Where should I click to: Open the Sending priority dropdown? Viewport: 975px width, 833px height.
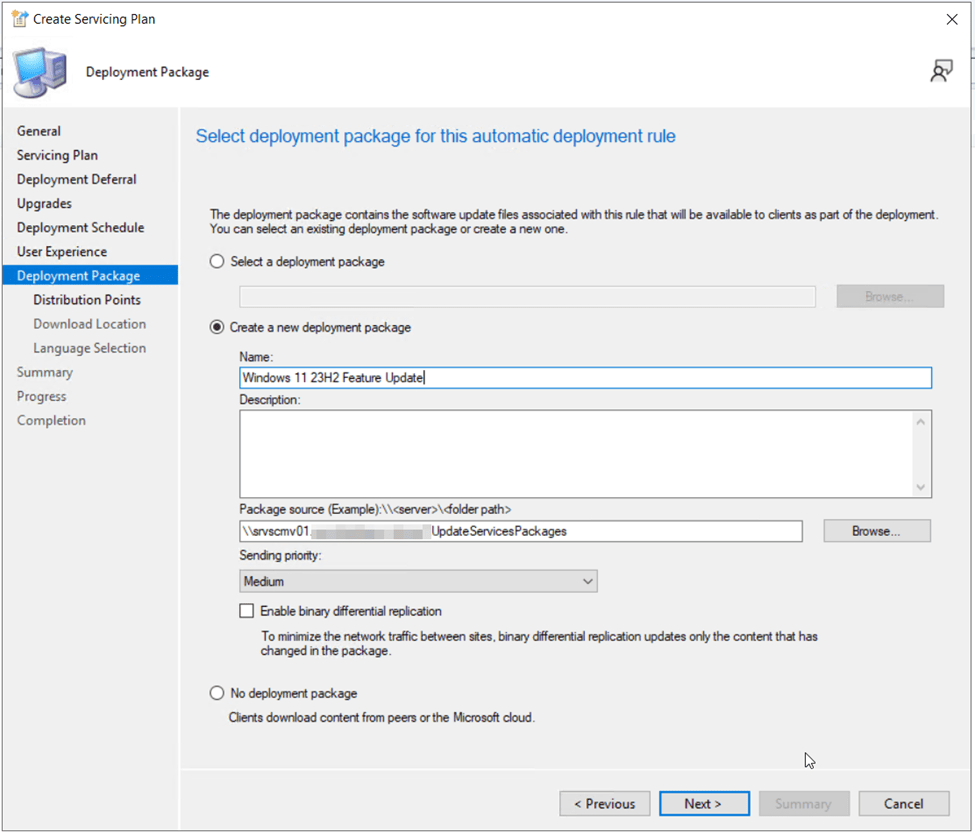418,581
